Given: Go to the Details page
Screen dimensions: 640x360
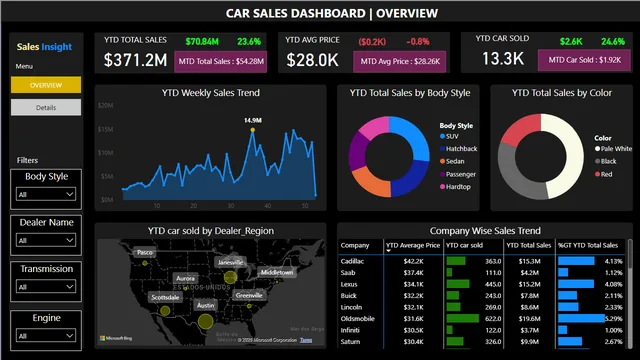Looking at the screenshot, I should click(x=46, y=107).
